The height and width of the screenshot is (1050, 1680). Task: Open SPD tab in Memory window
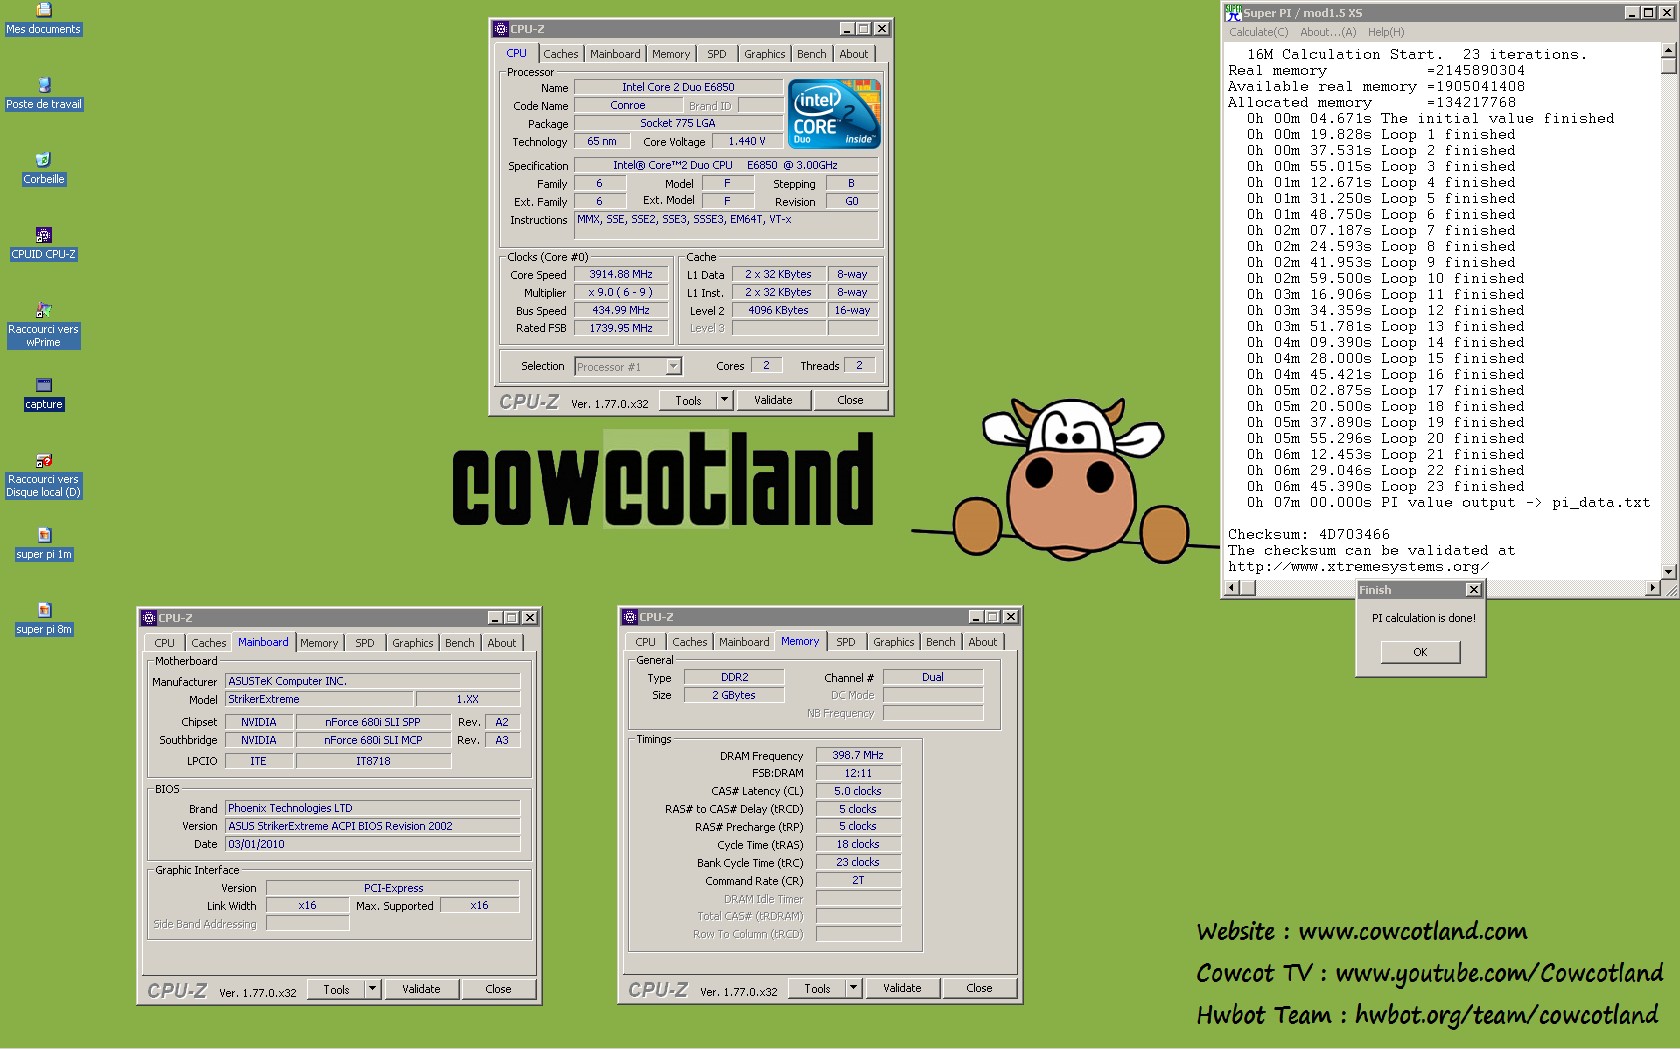[846, 642]
